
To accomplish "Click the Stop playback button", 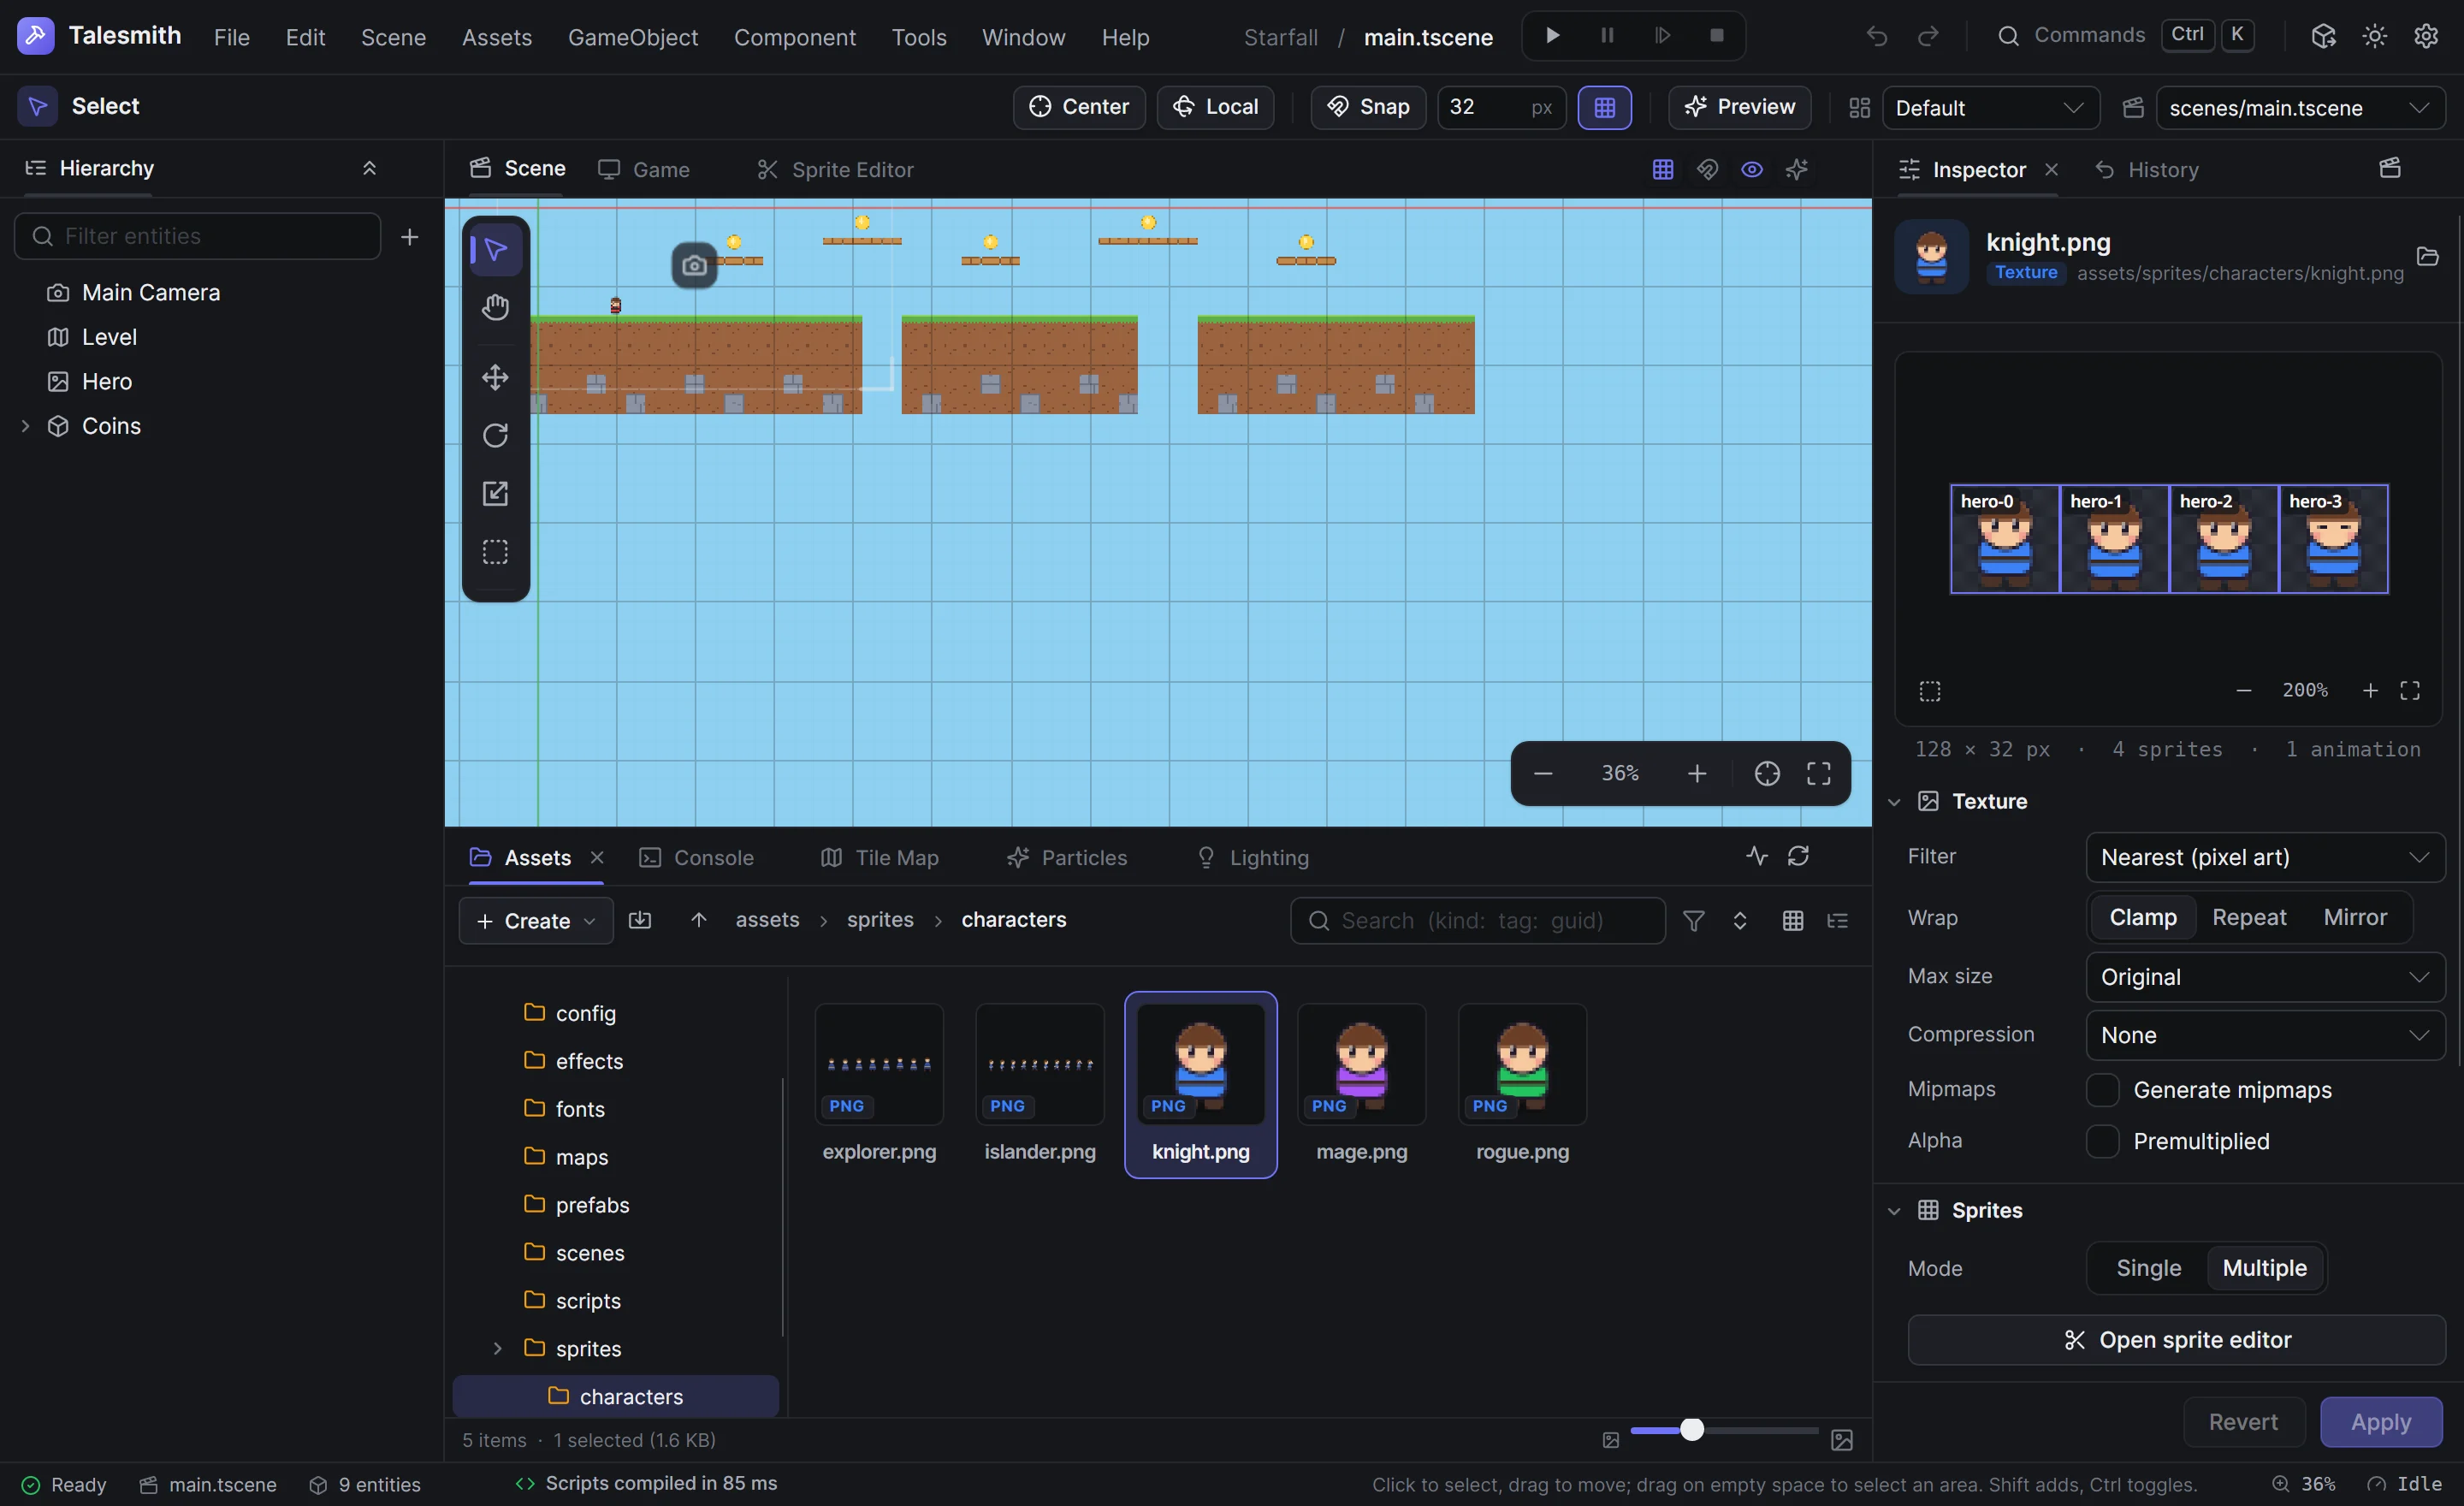I will click(x=1716, y=36).
